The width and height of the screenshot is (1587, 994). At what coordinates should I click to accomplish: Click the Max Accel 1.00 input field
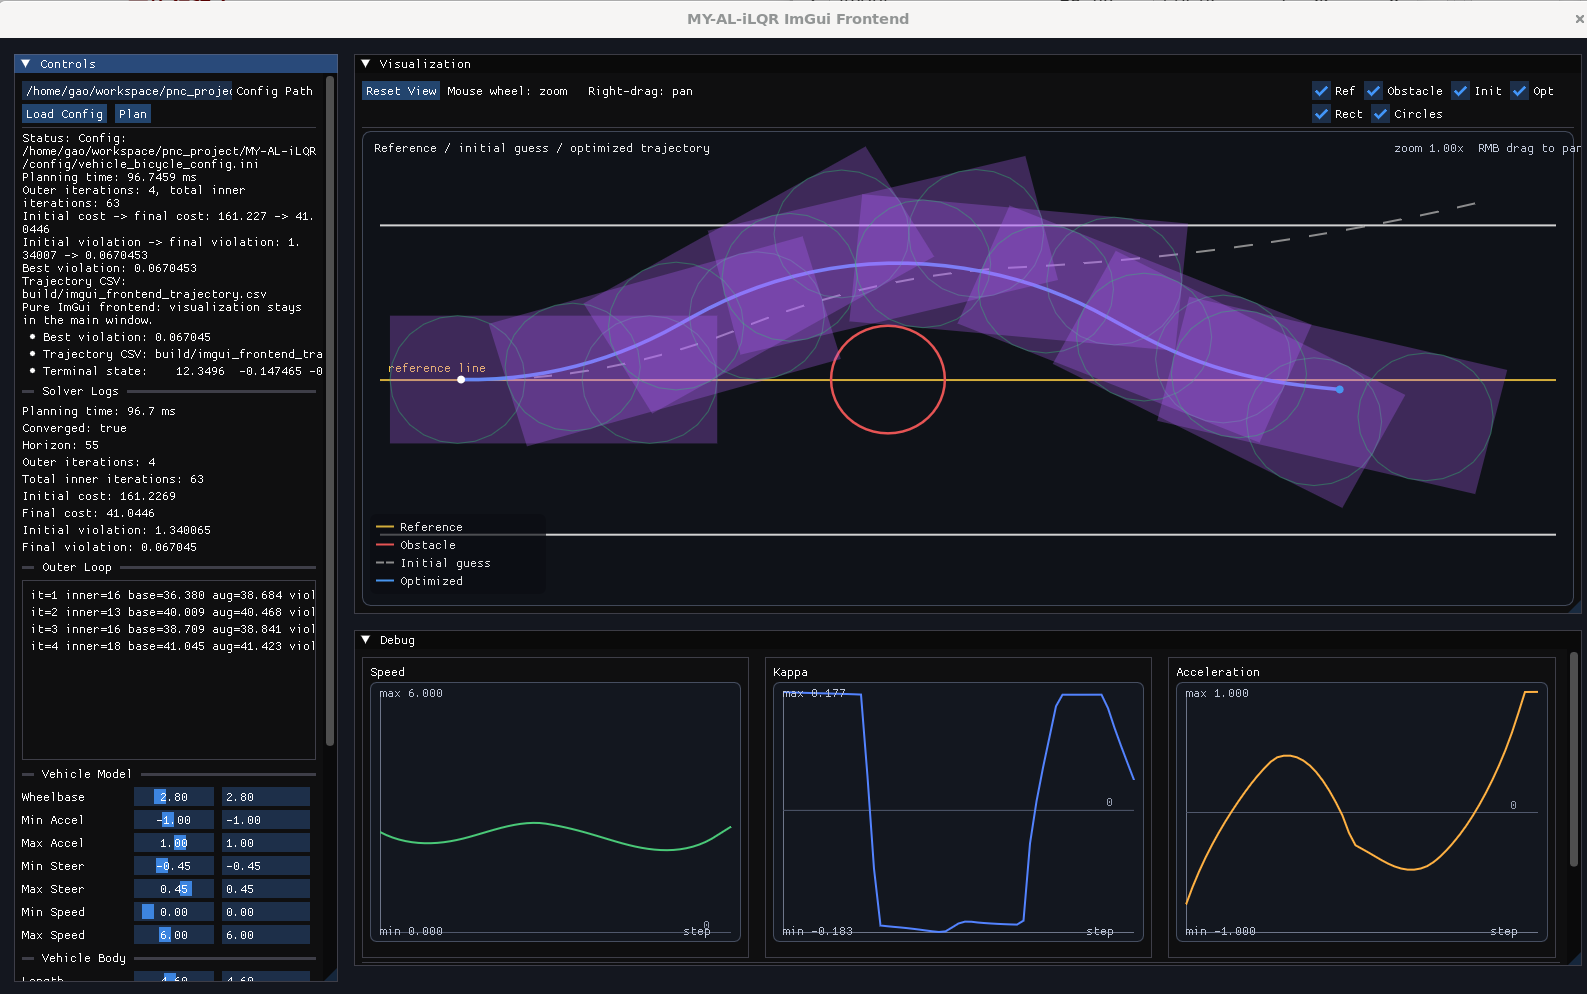click(x=266, y=843)
